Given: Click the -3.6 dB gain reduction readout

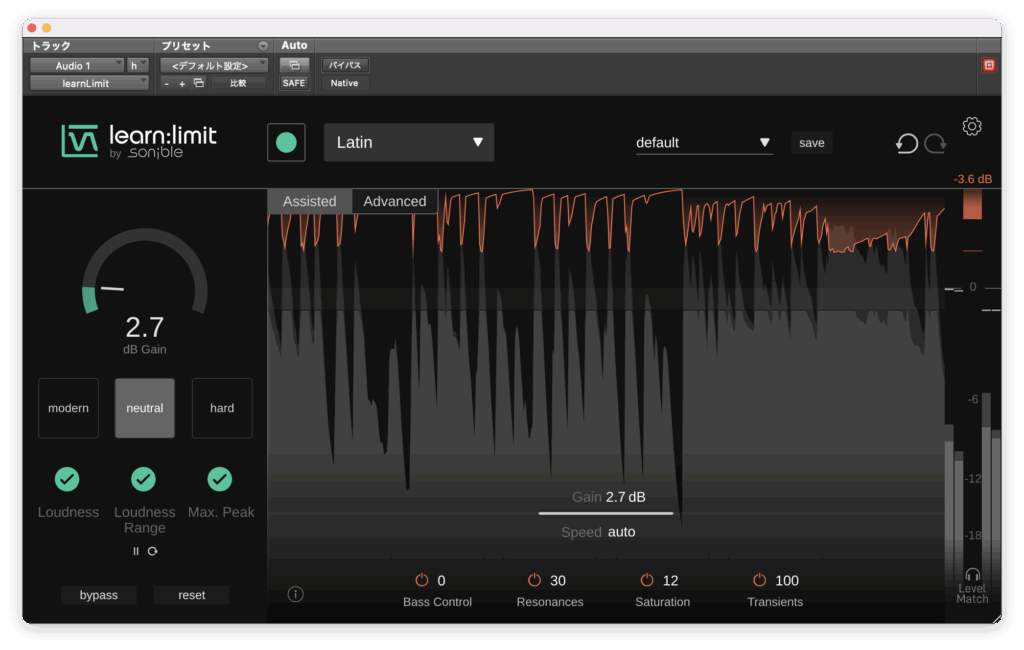Looking at the screenshot, I should pyautogui.click(x=972, y=179).
